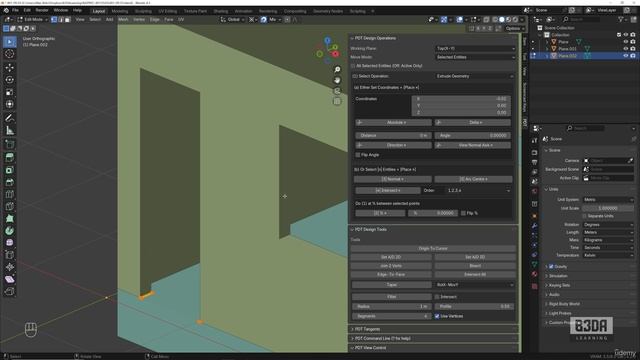This screenshot has width=640, height=360.
Task: Click the Edge-To-Face button
Action: coord(391,275)
